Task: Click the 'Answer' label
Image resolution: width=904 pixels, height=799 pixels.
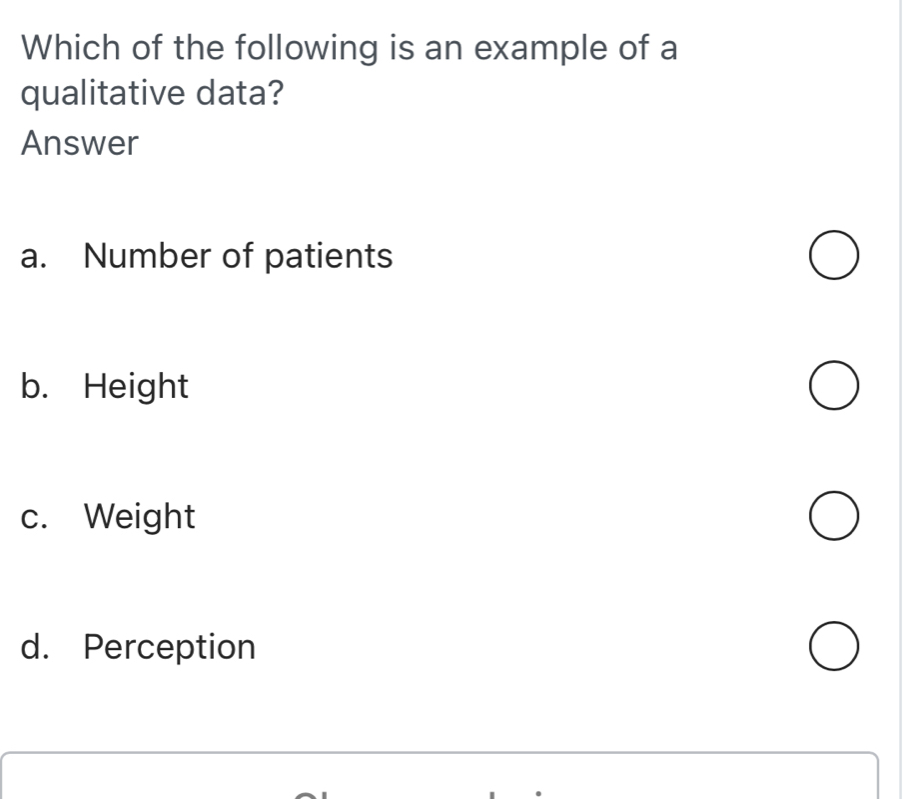Action: pyautogui.click(x=80, y=143)
